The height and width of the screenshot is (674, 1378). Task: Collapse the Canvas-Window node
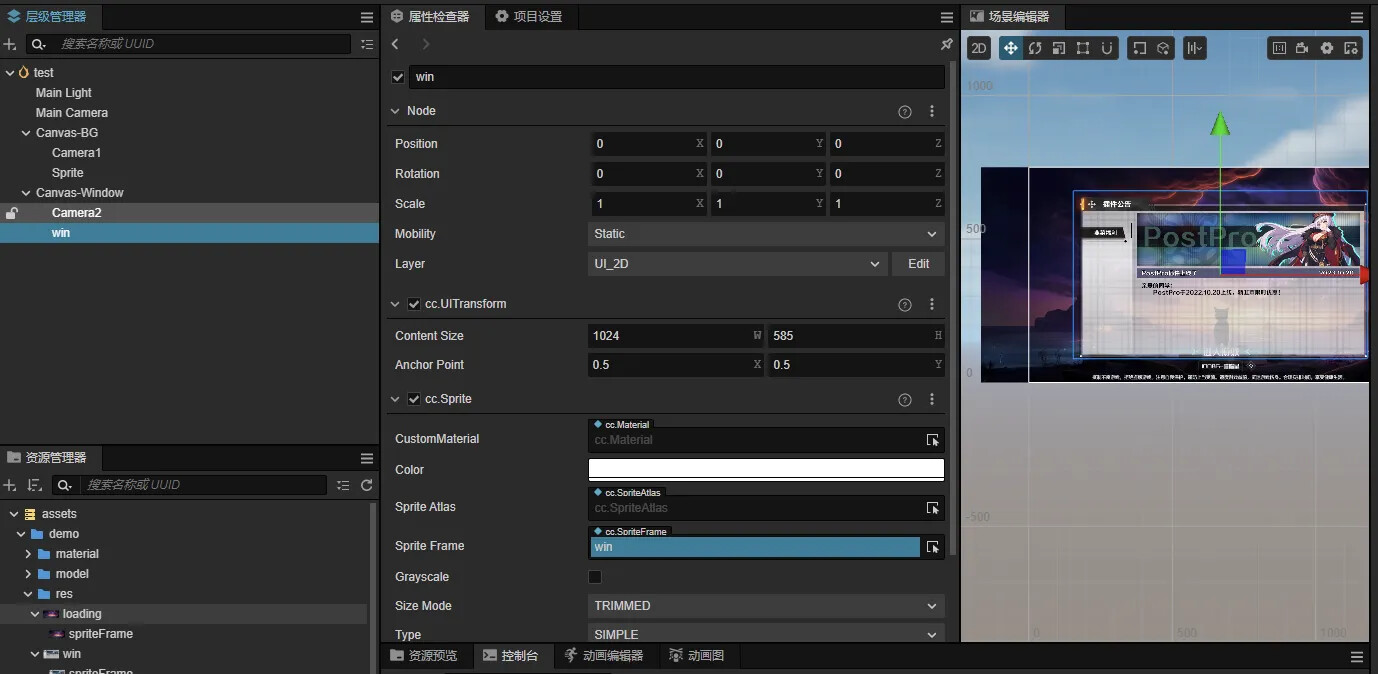pyautogui.click(x=26, y=193)
